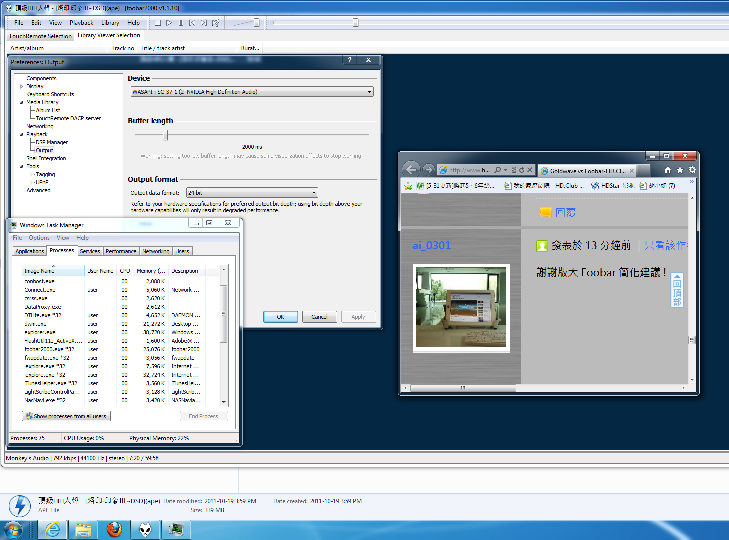729x540 pixels.
Task: Expand the Tagging tree node
Action: (x=32, y=174)
